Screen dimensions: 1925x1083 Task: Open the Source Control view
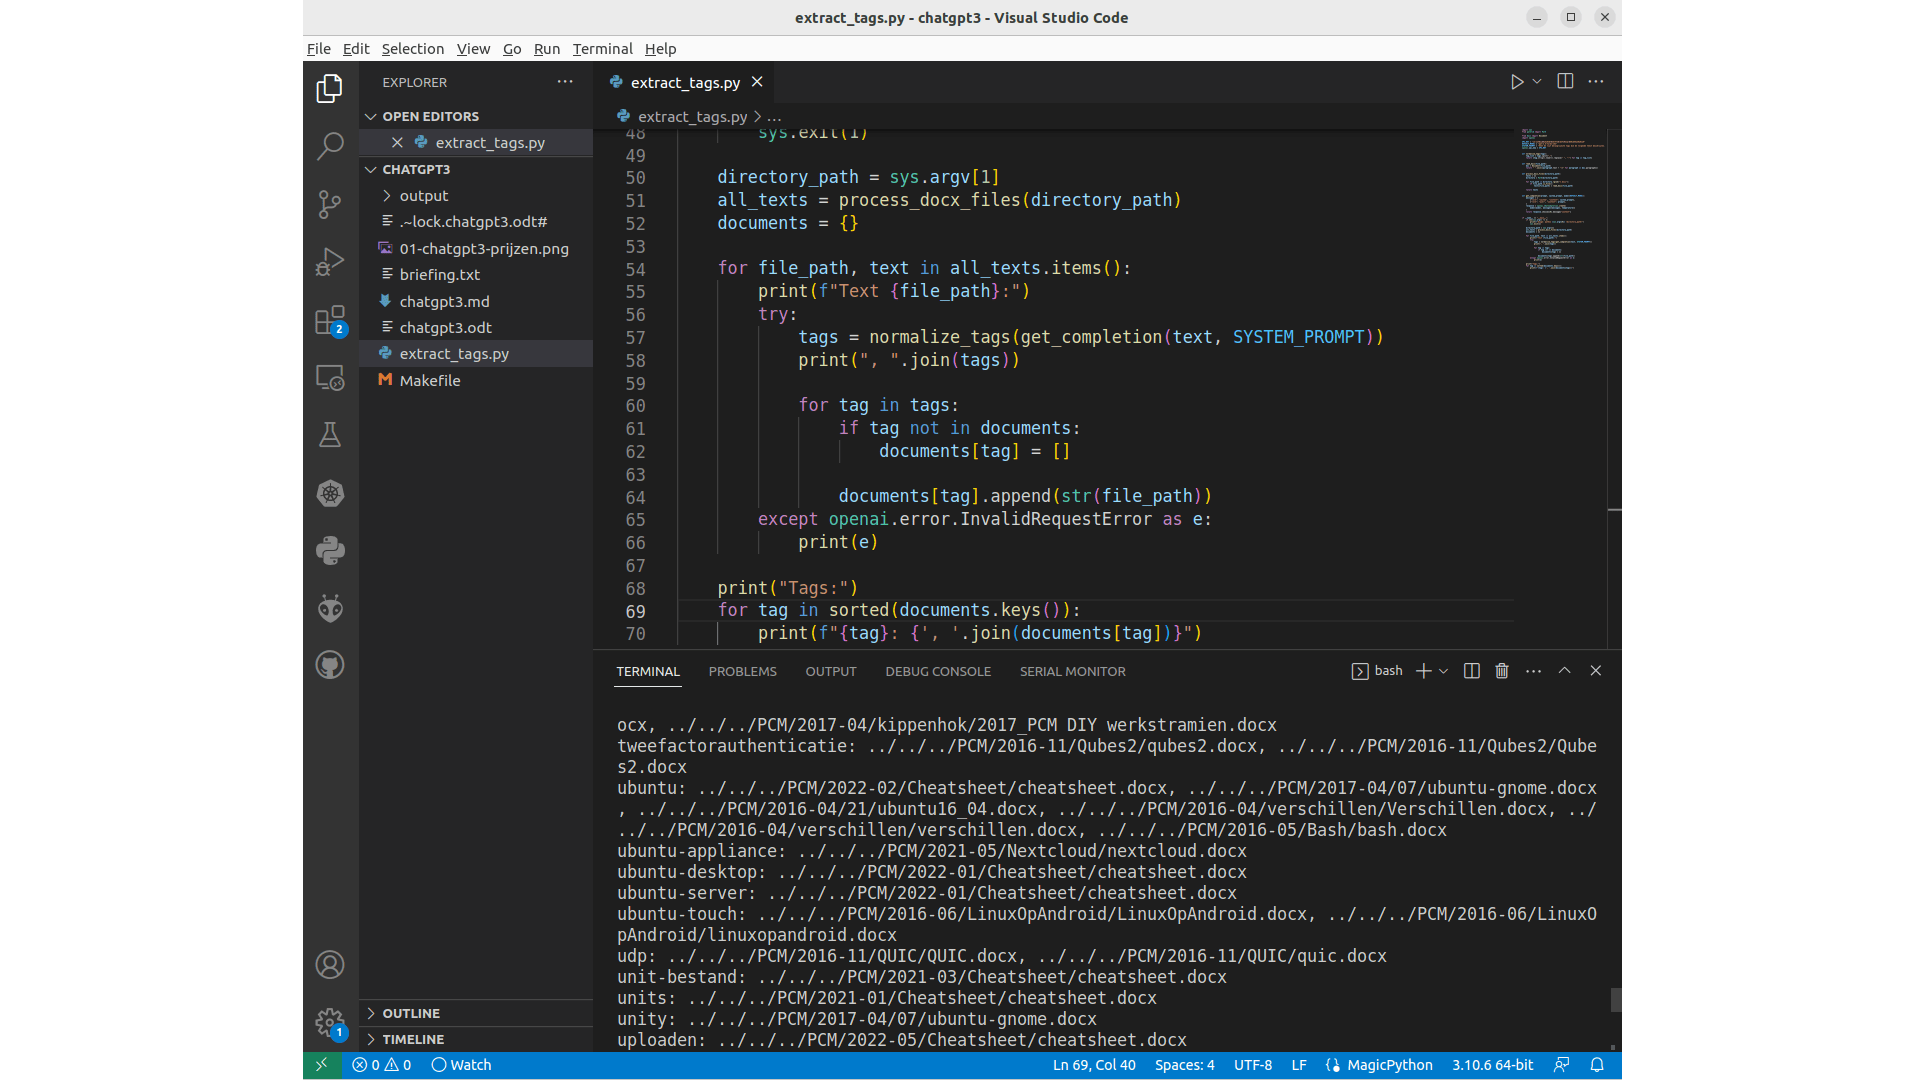coord(329,204)
